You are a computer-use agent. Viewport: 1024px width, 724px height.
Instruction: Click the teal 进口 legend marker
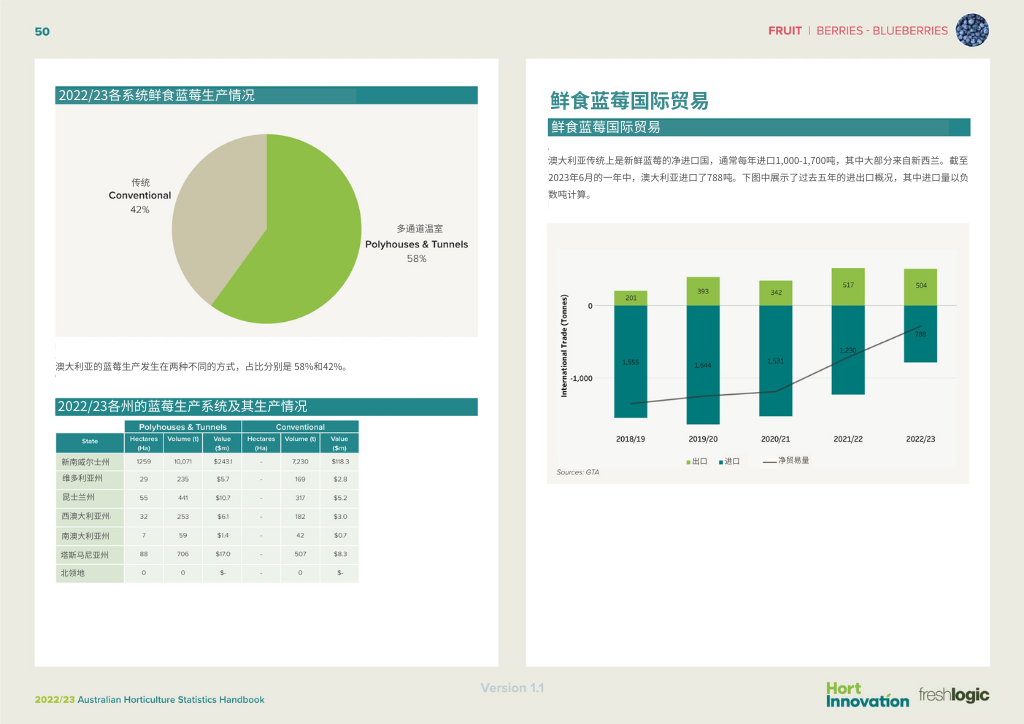point(720,461)
